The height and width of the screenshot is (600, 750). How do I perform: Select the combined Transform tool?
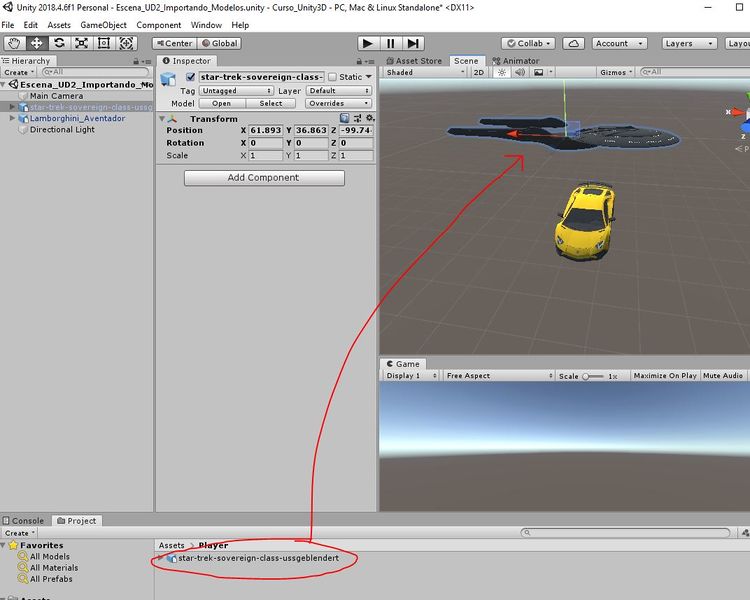126,43
